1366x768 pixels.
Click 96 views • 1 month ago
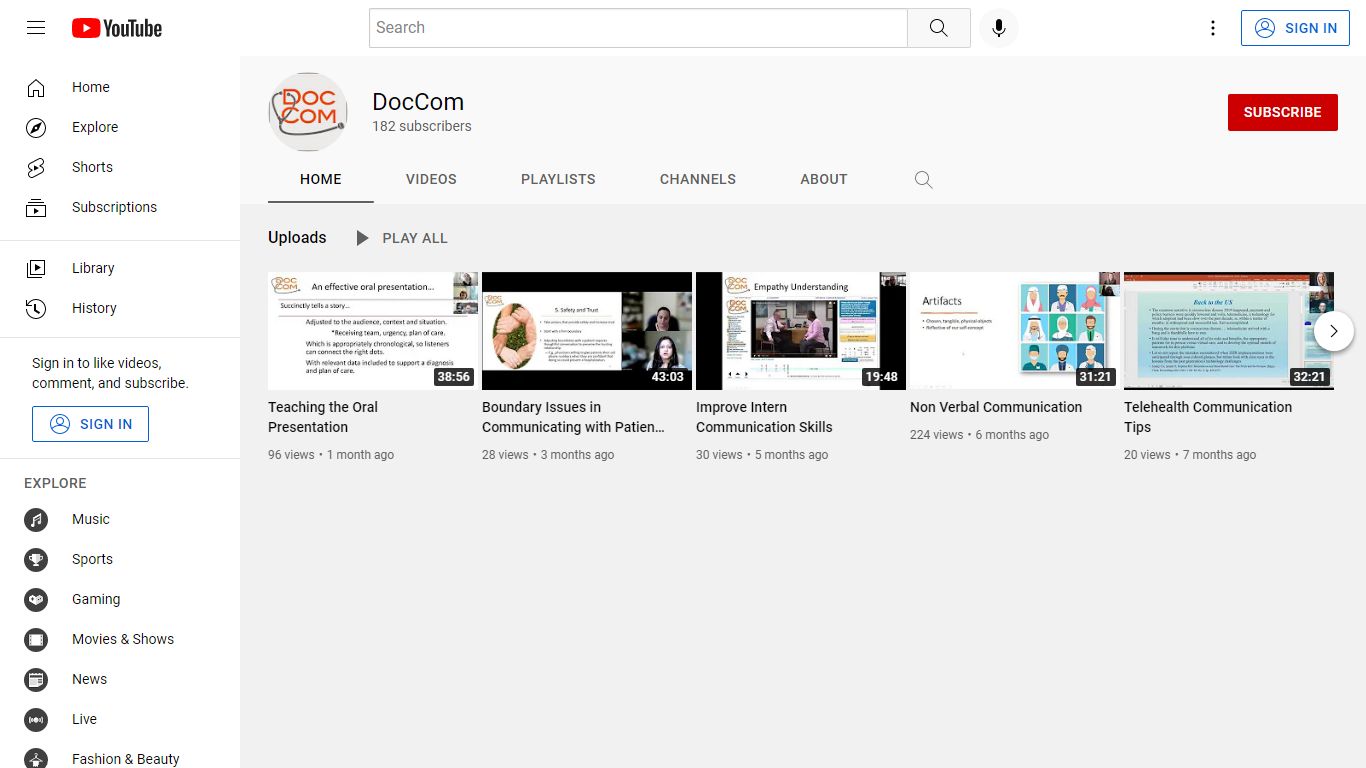331,455
